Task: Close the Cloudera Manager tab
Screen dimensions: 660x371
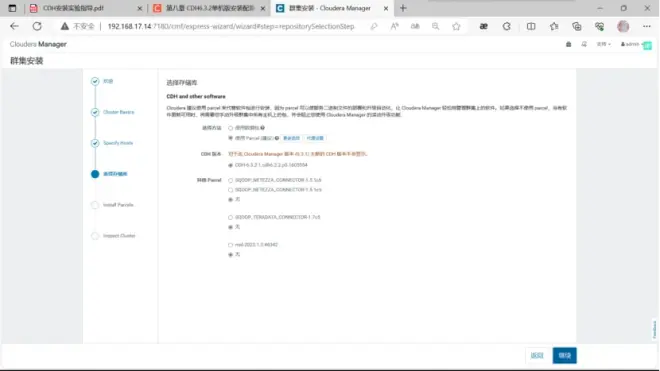Action: point(386,8)
